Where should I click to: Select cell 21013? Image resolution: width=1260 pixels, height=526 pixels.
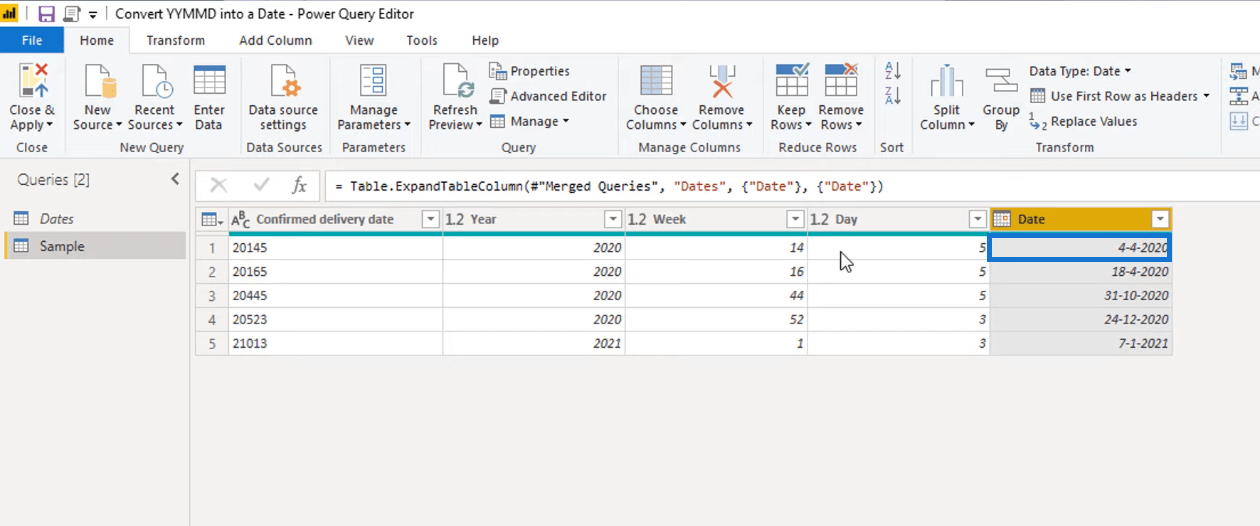tap(335, 343)
